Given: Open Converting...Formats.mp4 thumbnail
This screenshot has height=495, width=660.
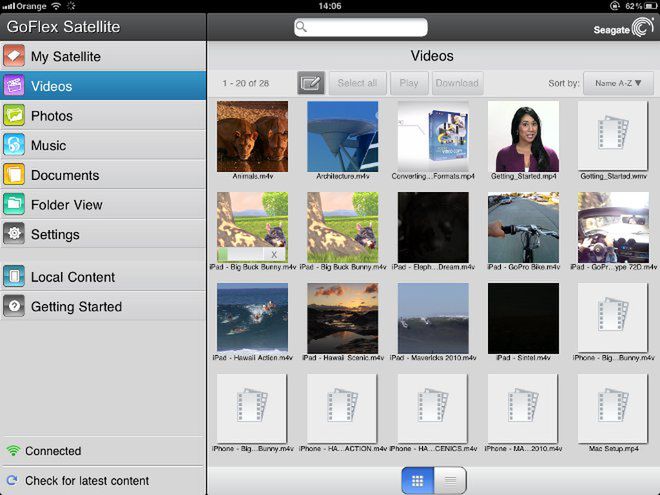Looking at the screenshot, I should pyautogui.click(x=433, y=136).
